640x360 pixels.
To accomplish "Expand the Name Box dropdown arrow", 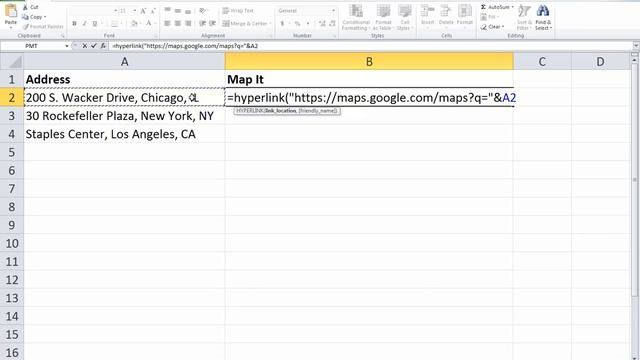I will click(67, 46).
